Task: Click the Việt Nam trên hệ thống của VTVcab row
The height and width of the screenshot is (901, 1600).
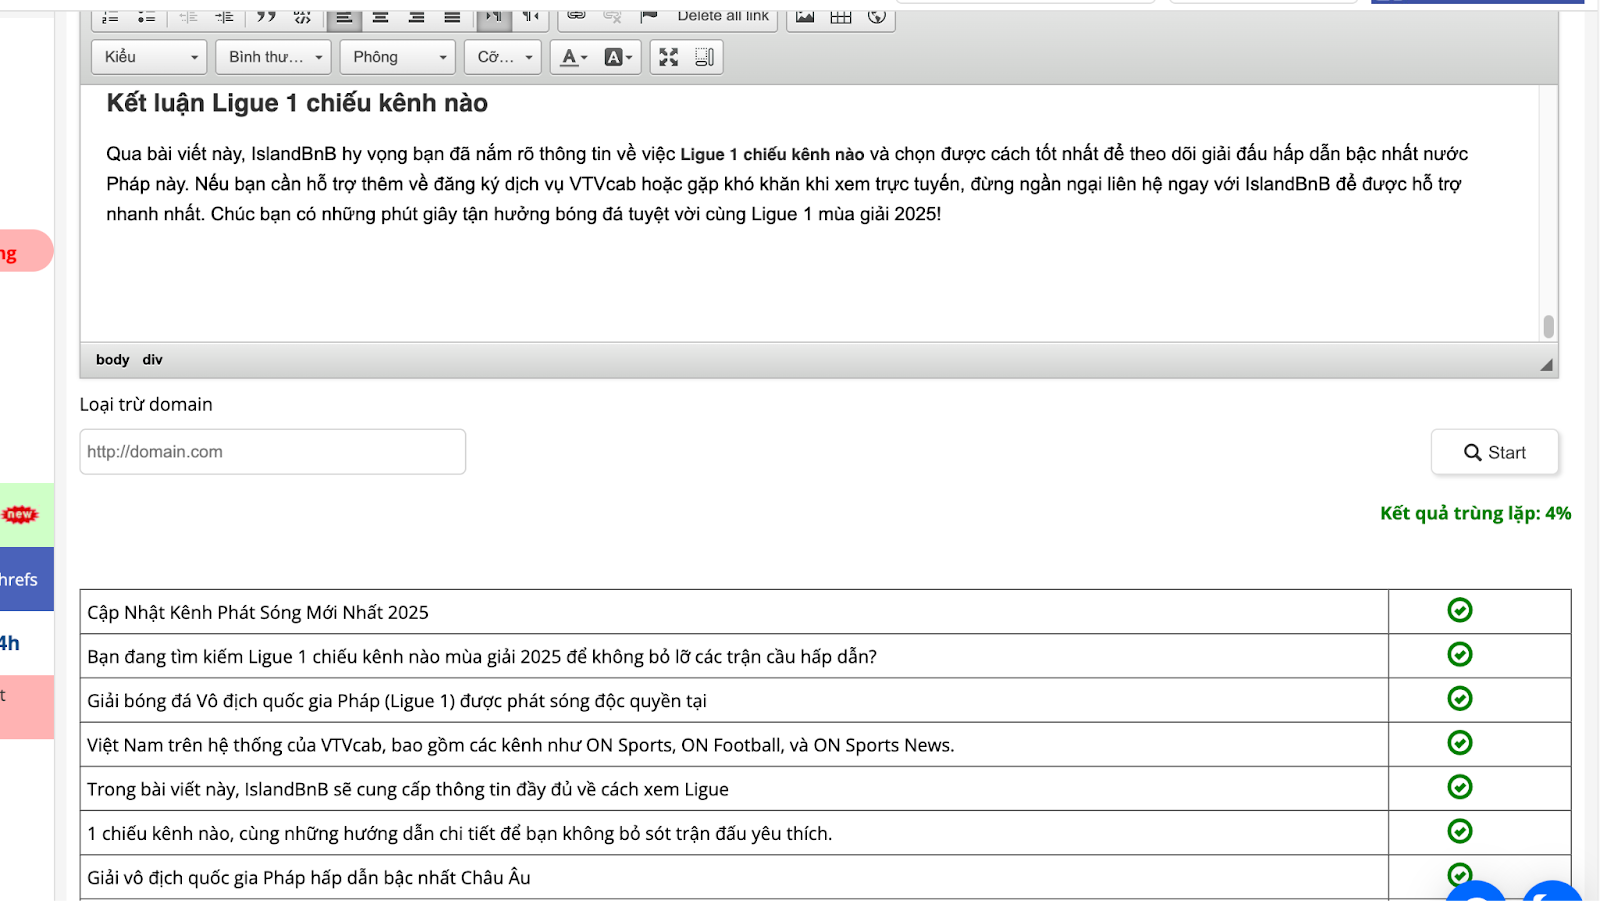Action: (x=734, y=744)
